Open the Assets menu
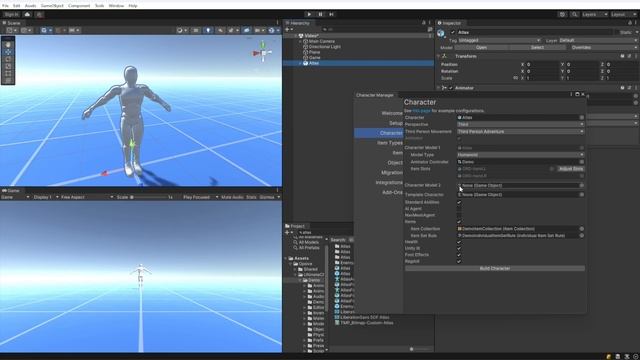640x360 pixels. 31,6
